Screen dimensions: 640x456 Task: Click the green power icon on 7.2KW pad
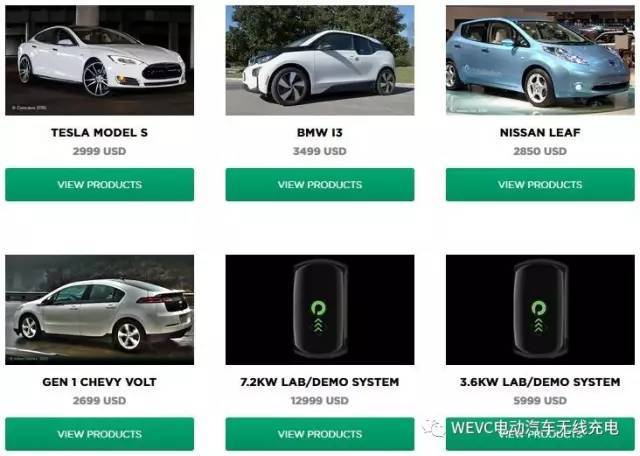click(x=318, y=308)
